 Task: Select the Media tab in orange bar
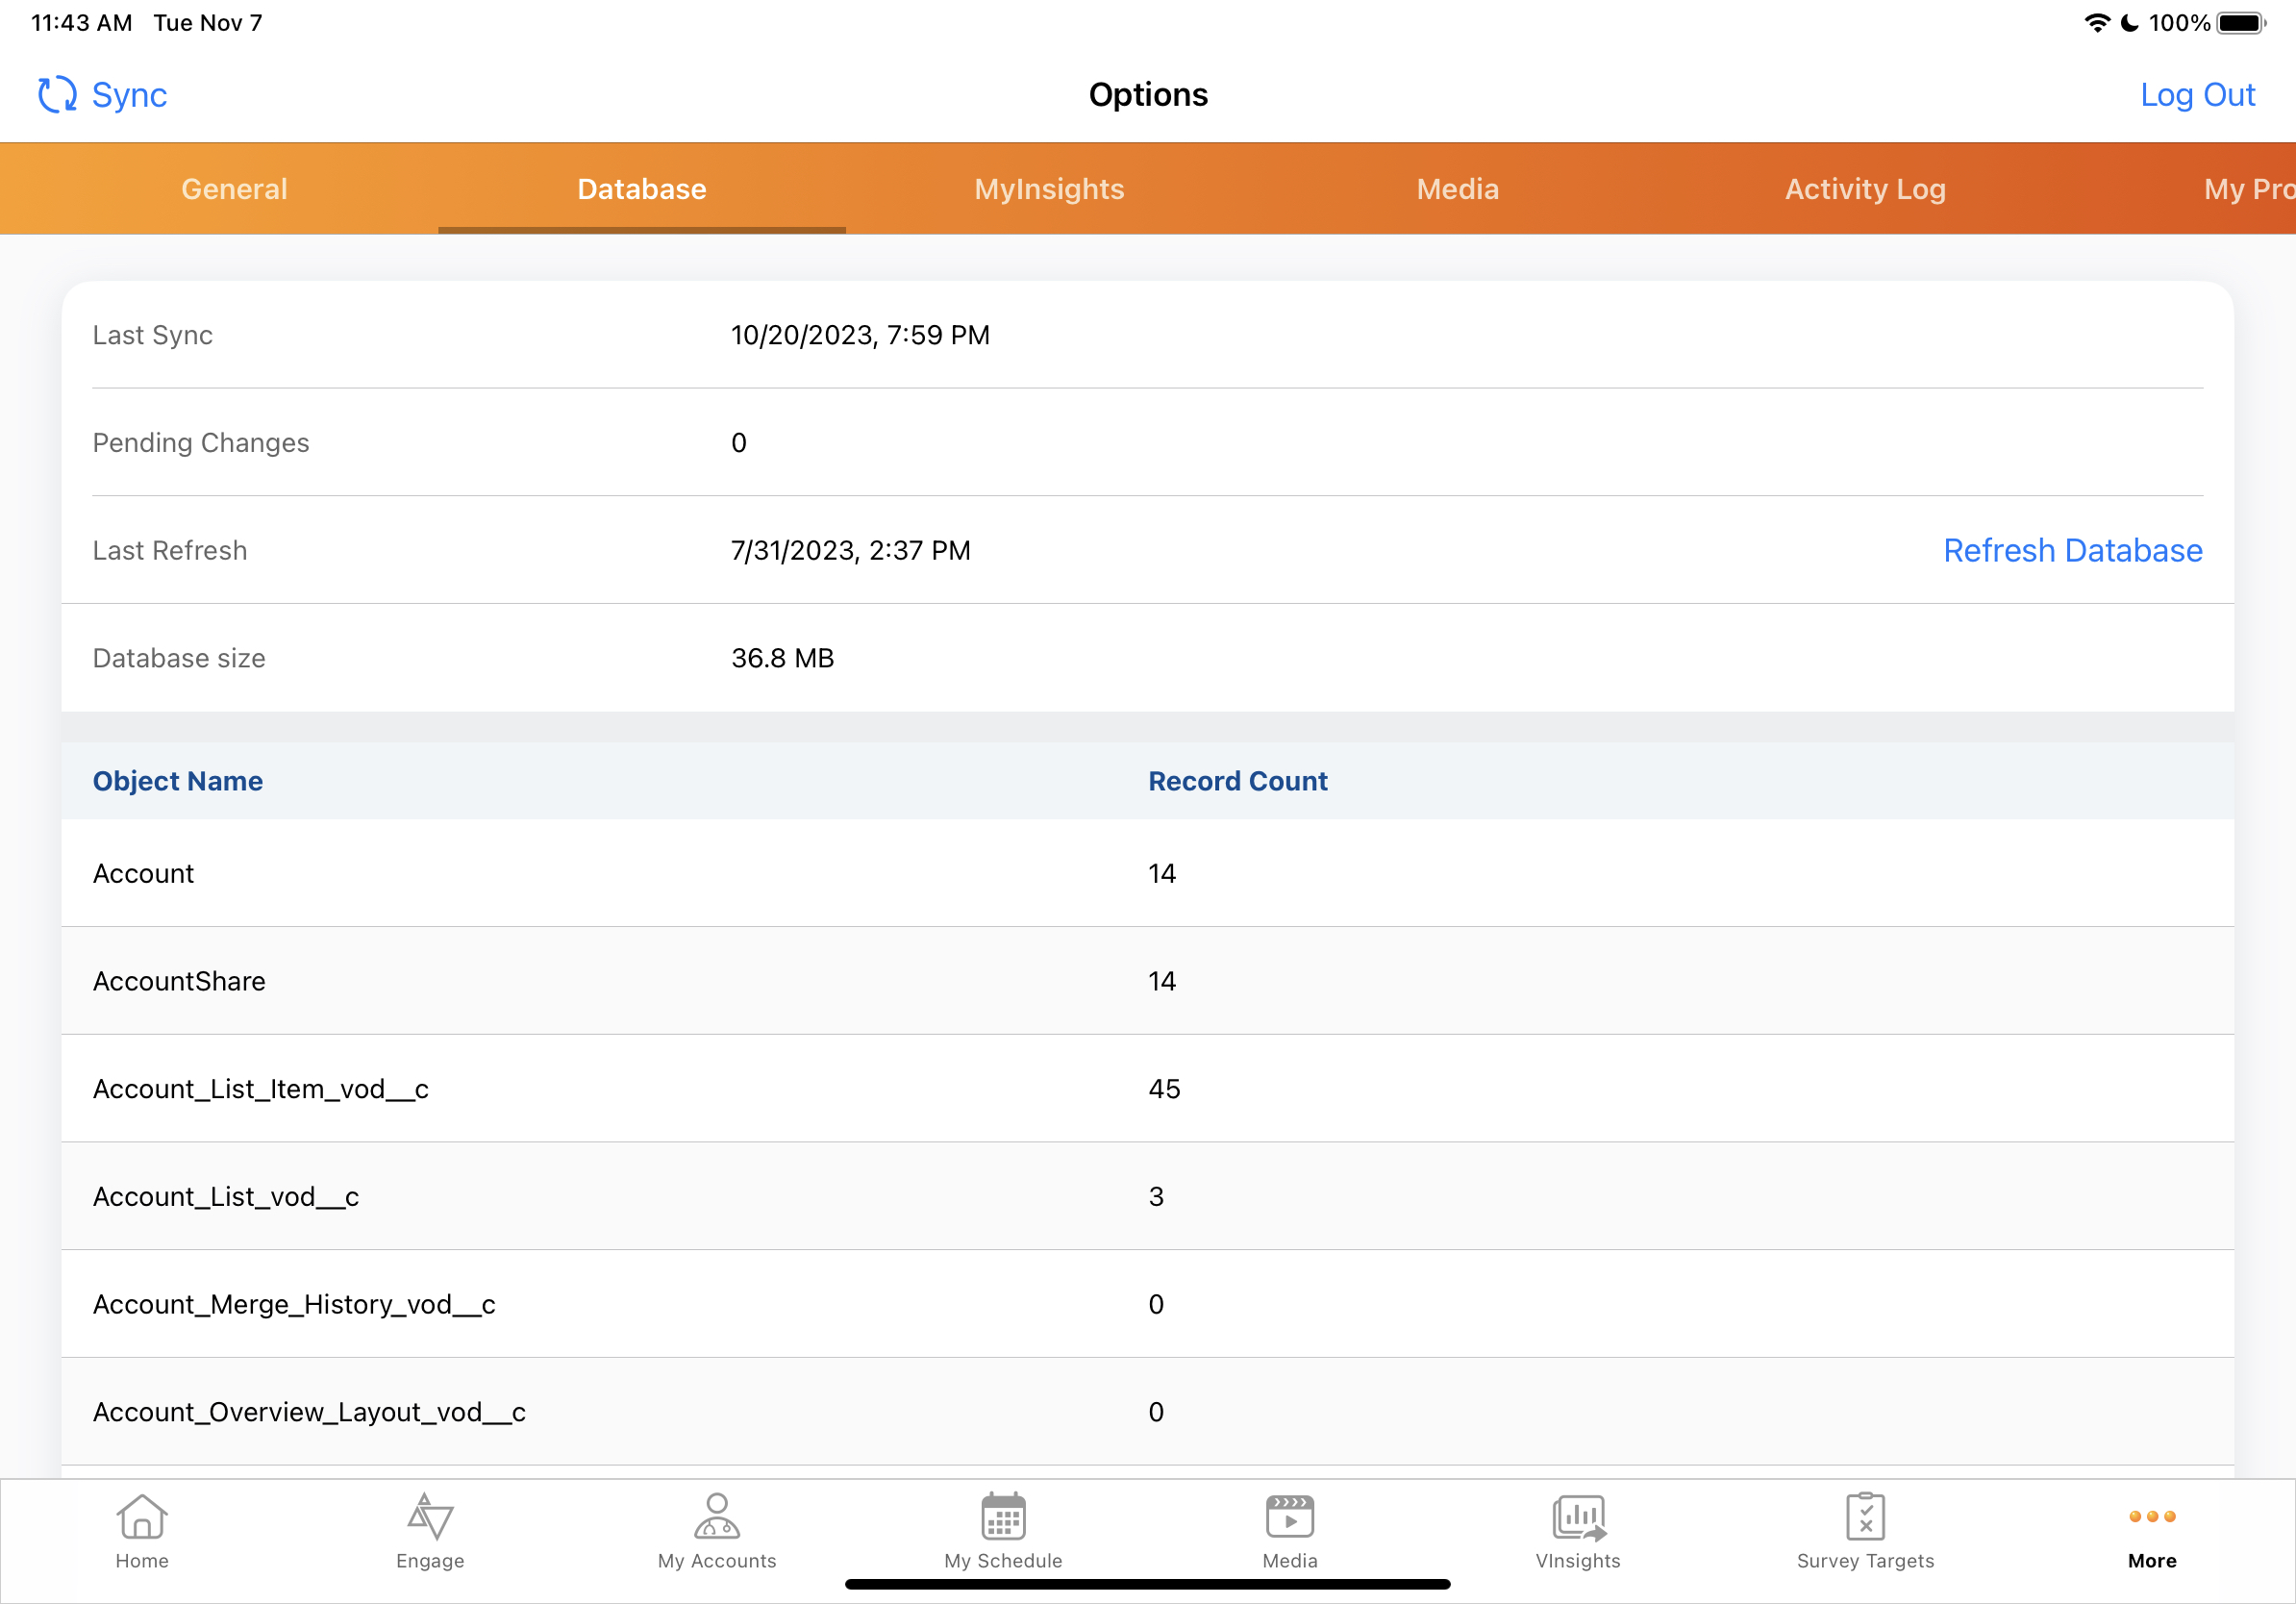[x=1457, y=189]
